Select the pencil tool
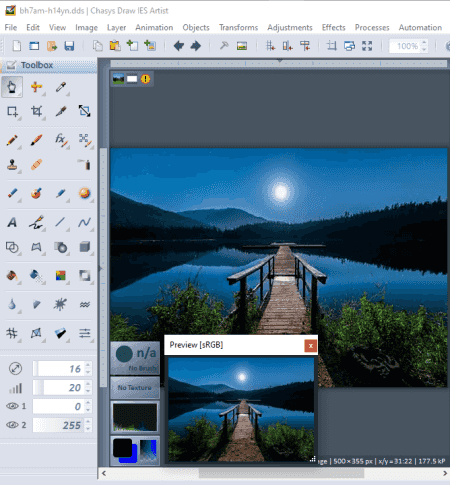450x485 pixels. [x=12, y=140]
